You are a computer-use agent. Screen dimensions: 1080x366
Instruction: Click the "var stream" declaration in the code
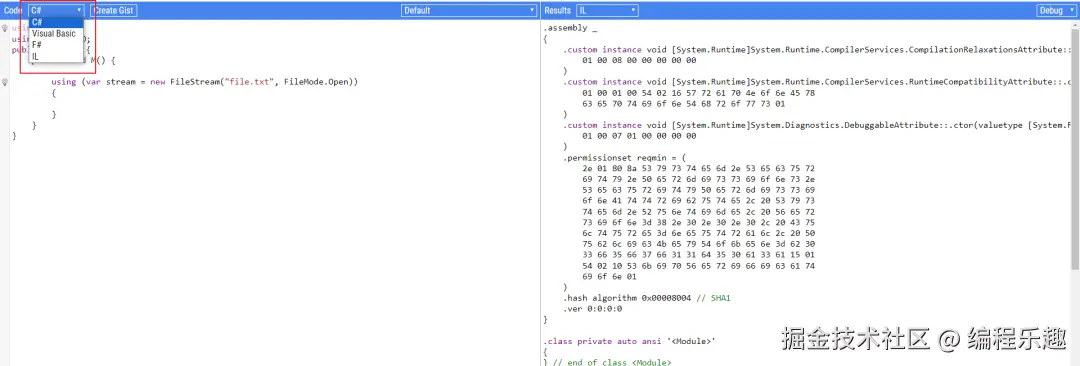[110, 82]
